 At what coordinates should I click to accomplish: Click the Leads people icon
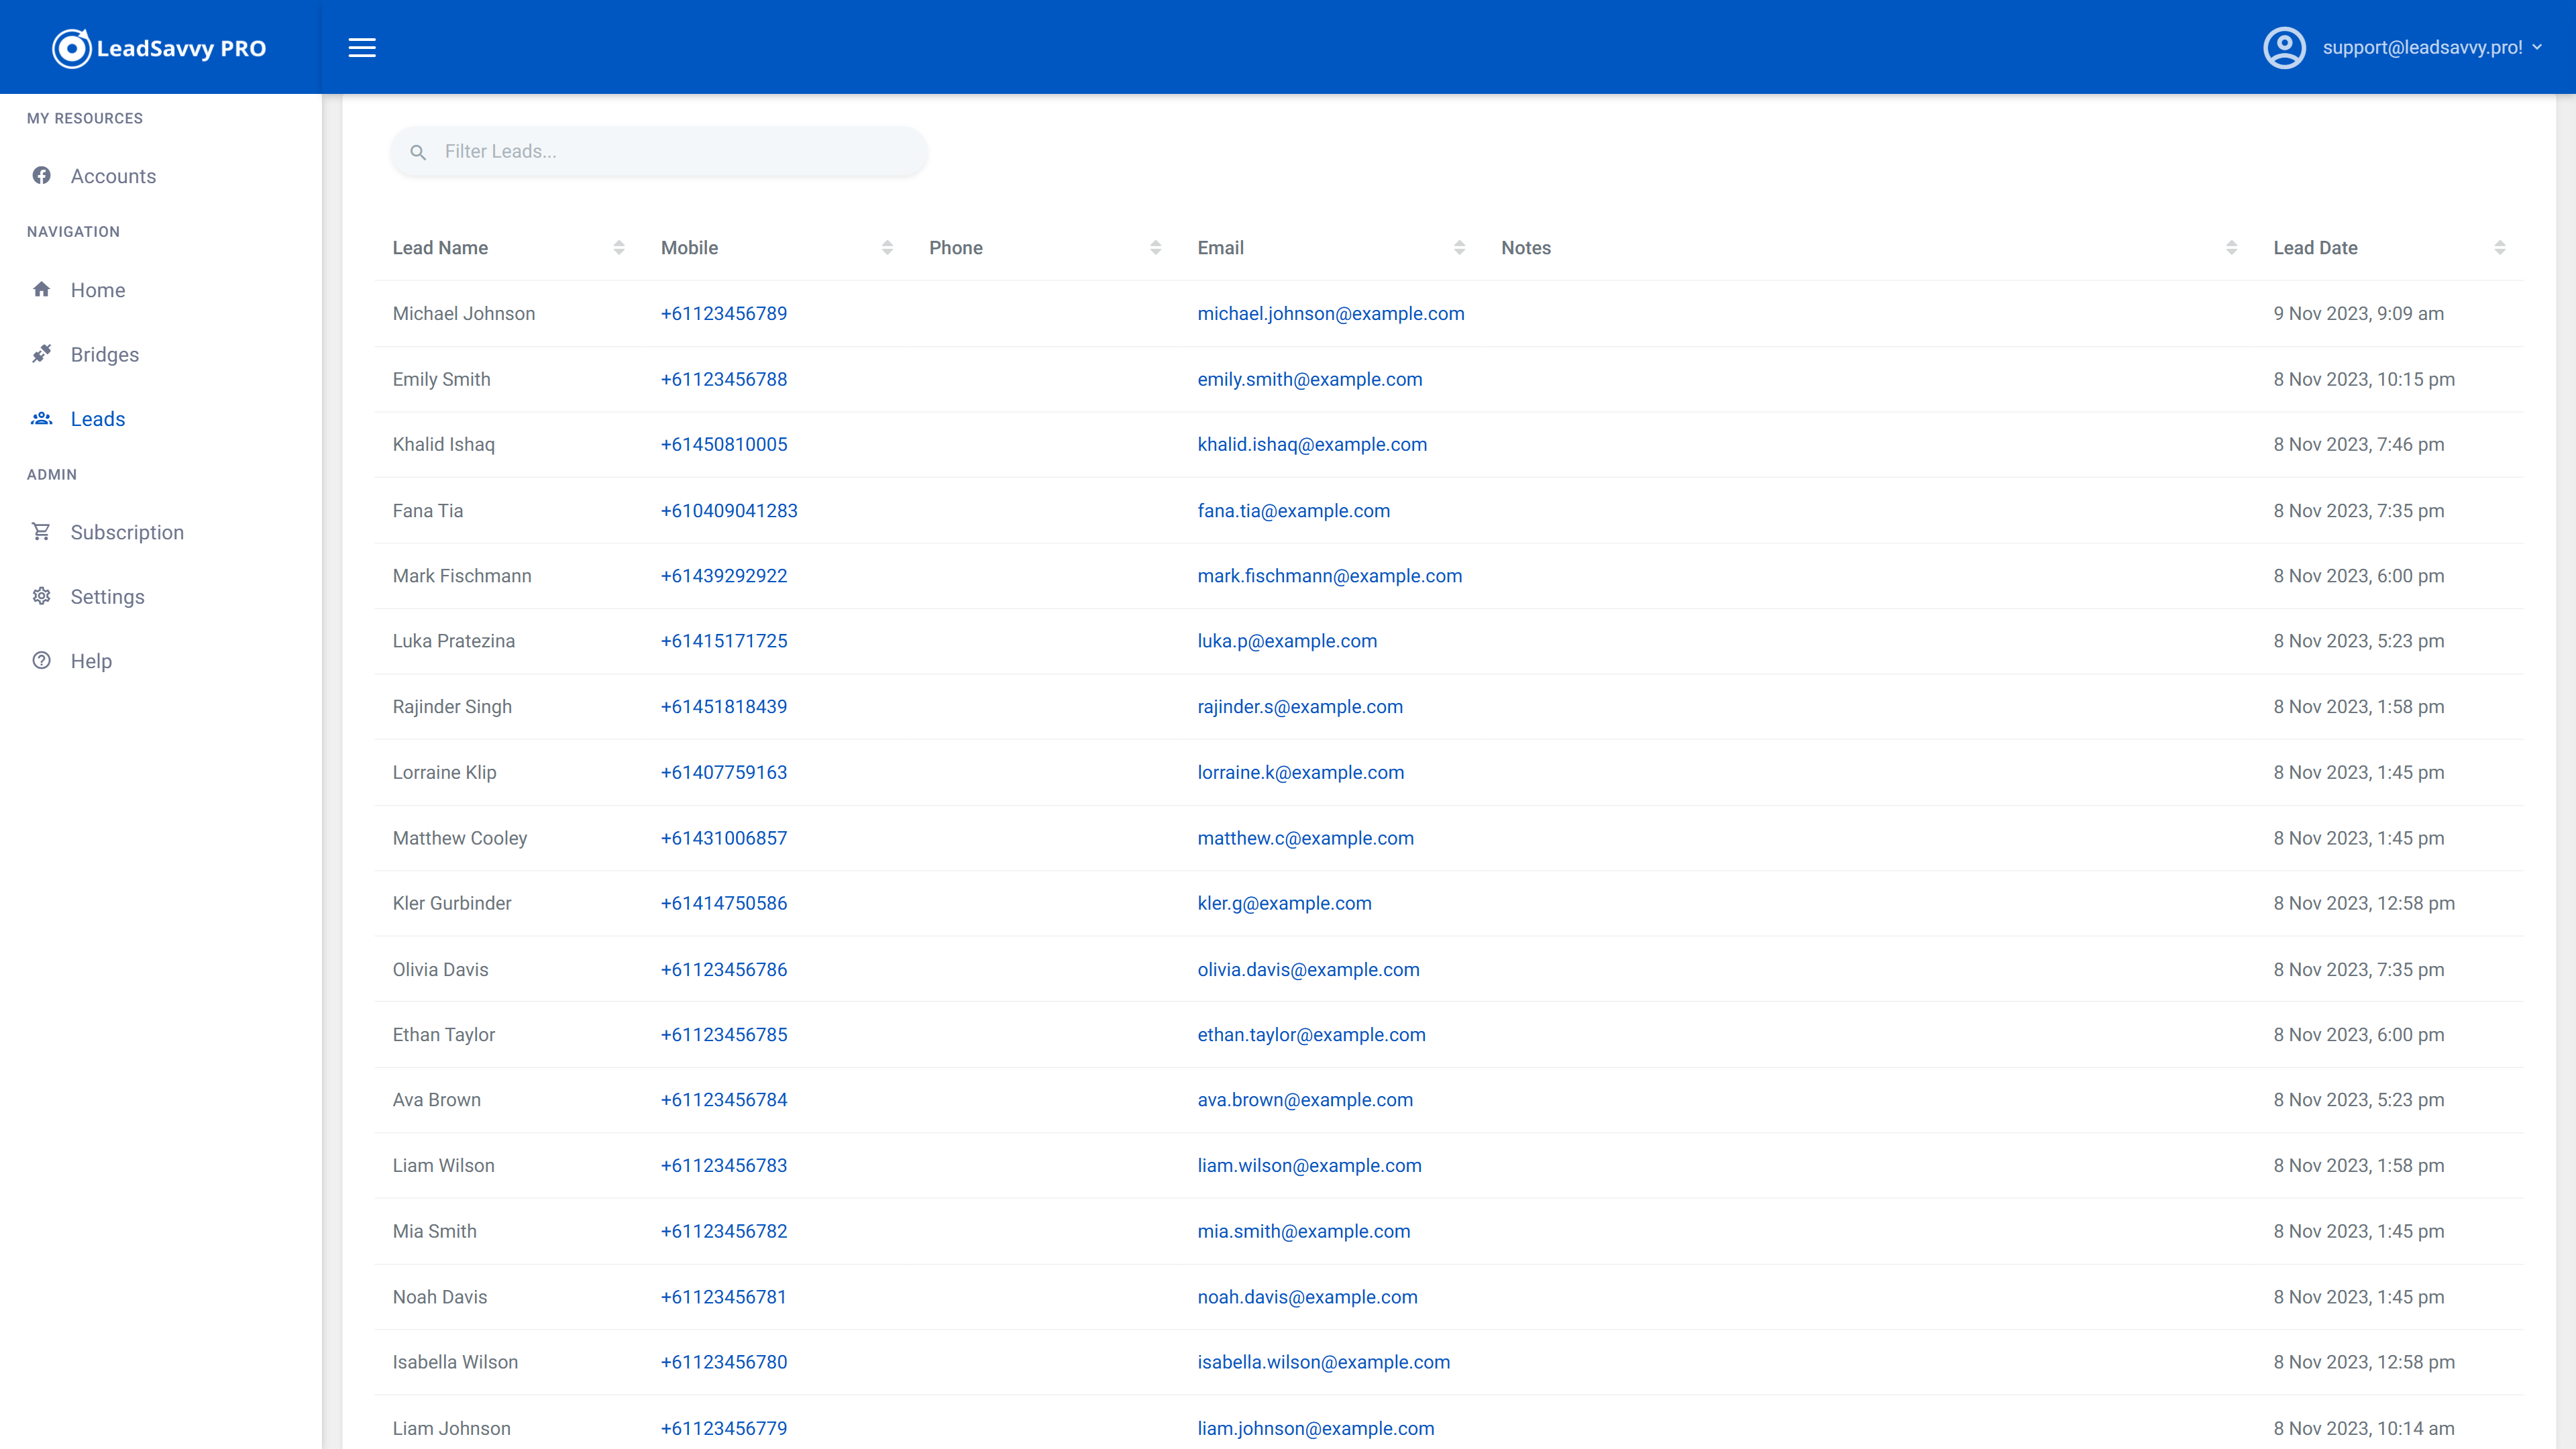pyautogui.click(x=41, y=419)
